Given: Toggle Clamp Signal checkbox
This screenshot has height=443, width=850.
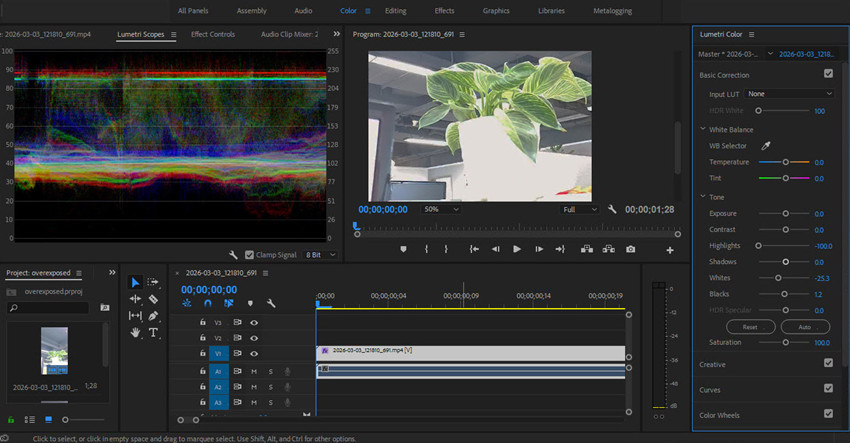Looking at the screenshot, I should (x=249, y=255).
